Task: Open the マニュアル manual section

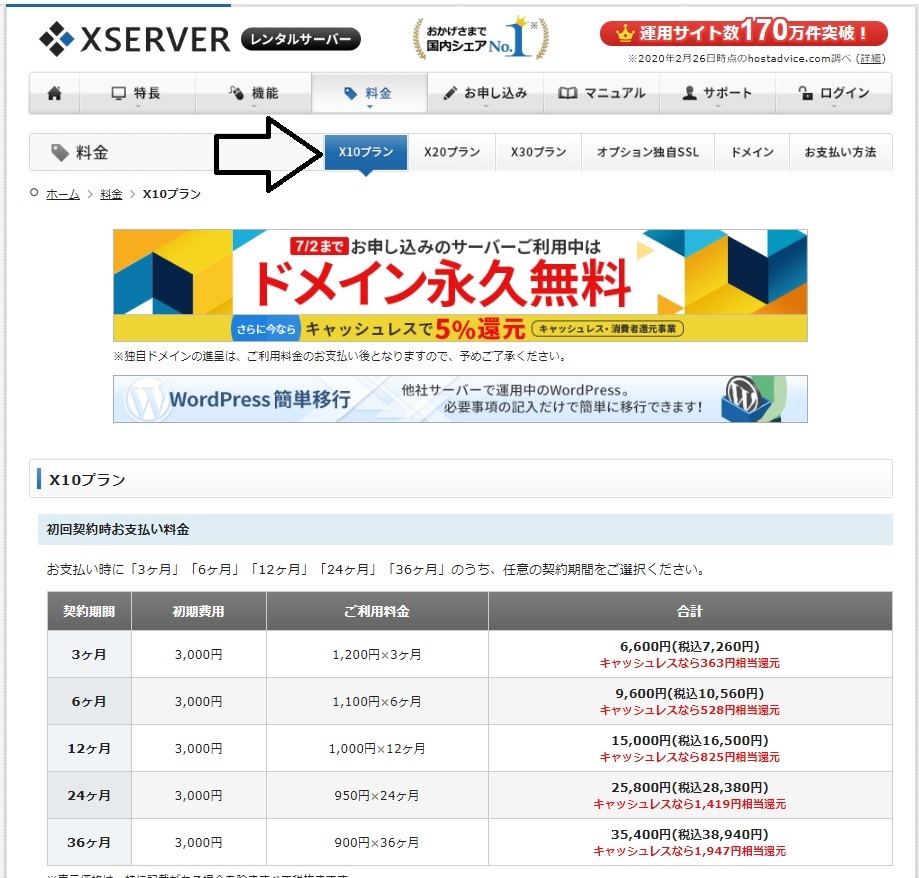Action: tap(602, 93)
